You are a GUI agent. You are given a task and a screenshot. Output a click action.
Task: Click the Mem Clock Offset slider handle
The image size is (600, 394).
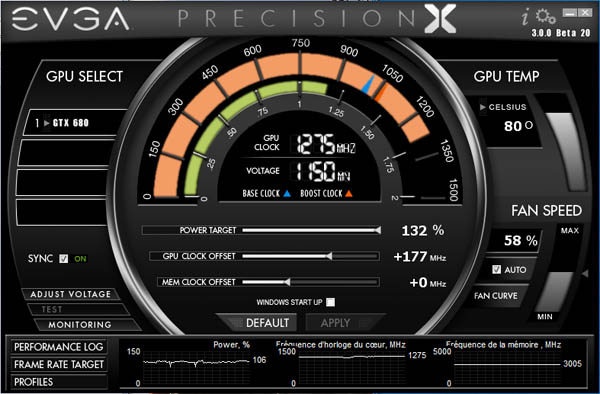click(287, 282)
